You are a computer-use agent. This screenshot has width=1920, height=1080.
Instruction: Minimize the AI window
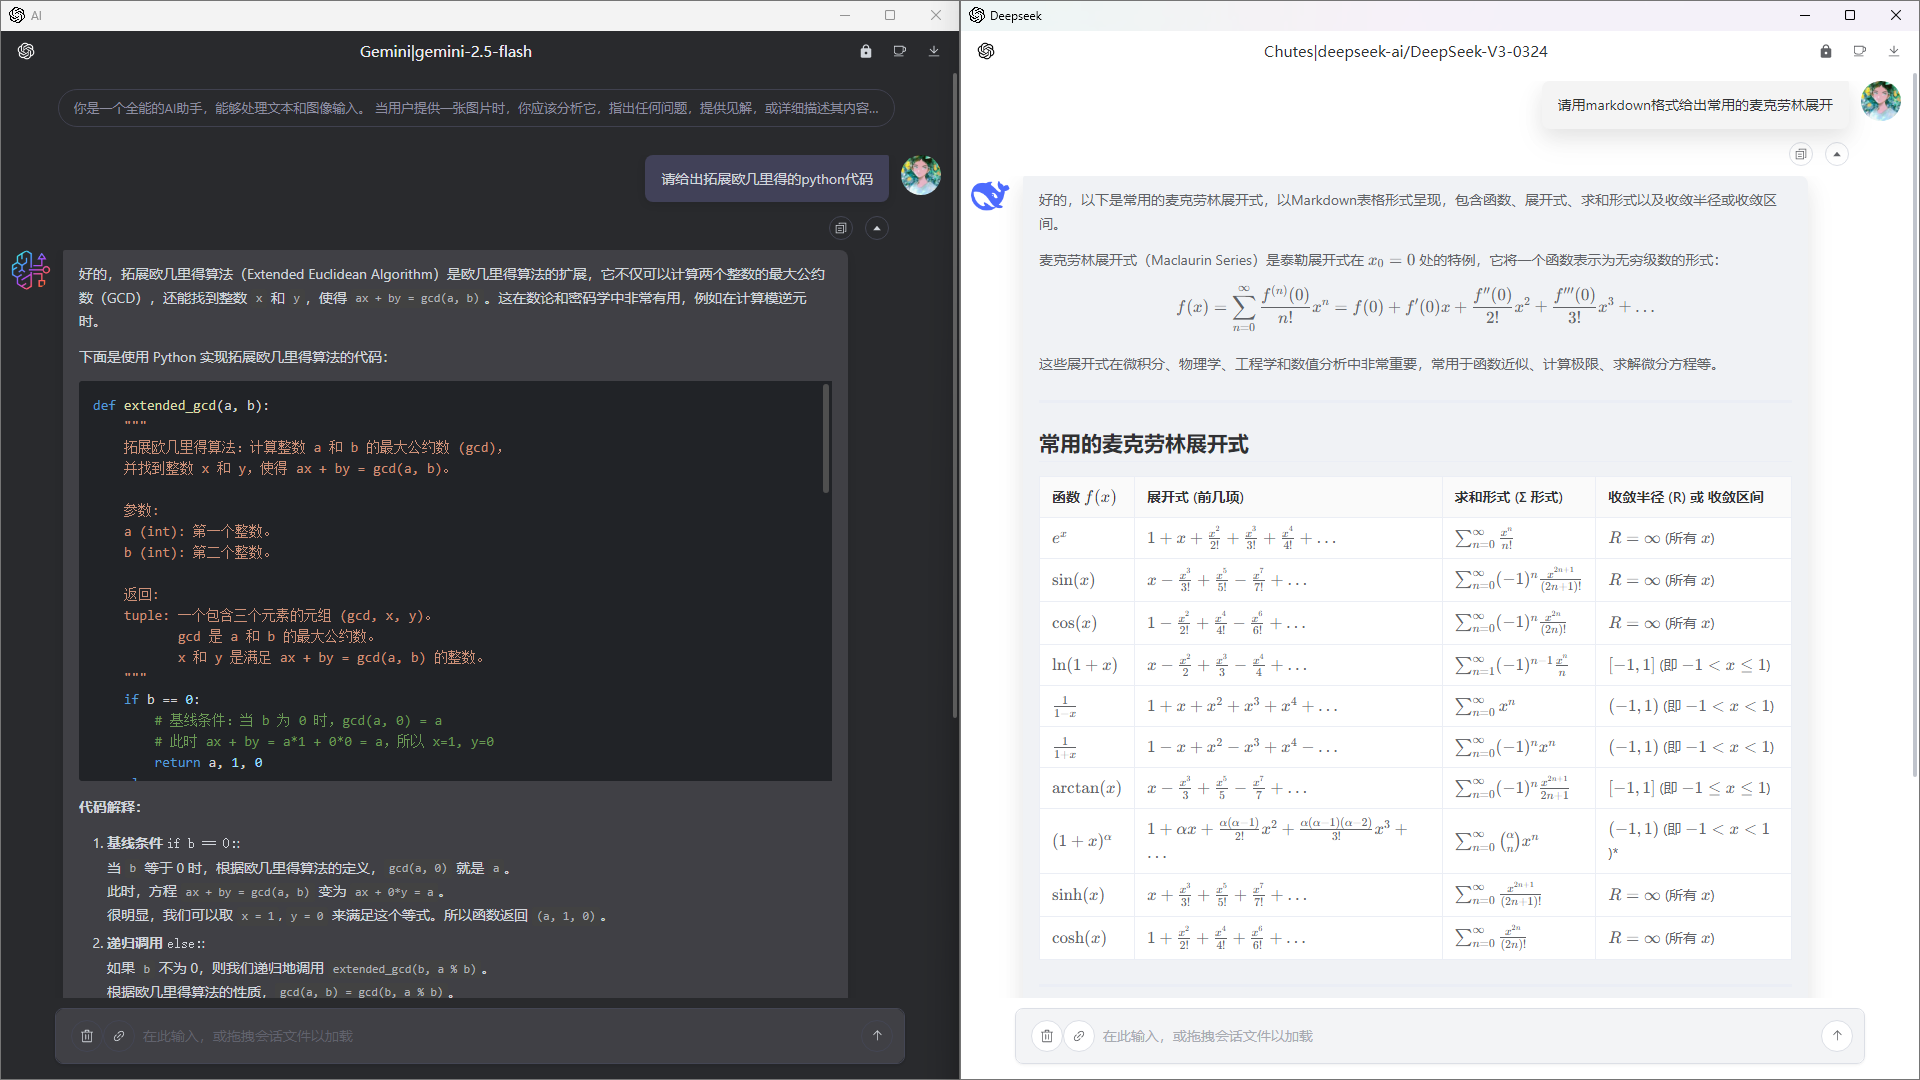pyautogui.click(x=845, y=15)
